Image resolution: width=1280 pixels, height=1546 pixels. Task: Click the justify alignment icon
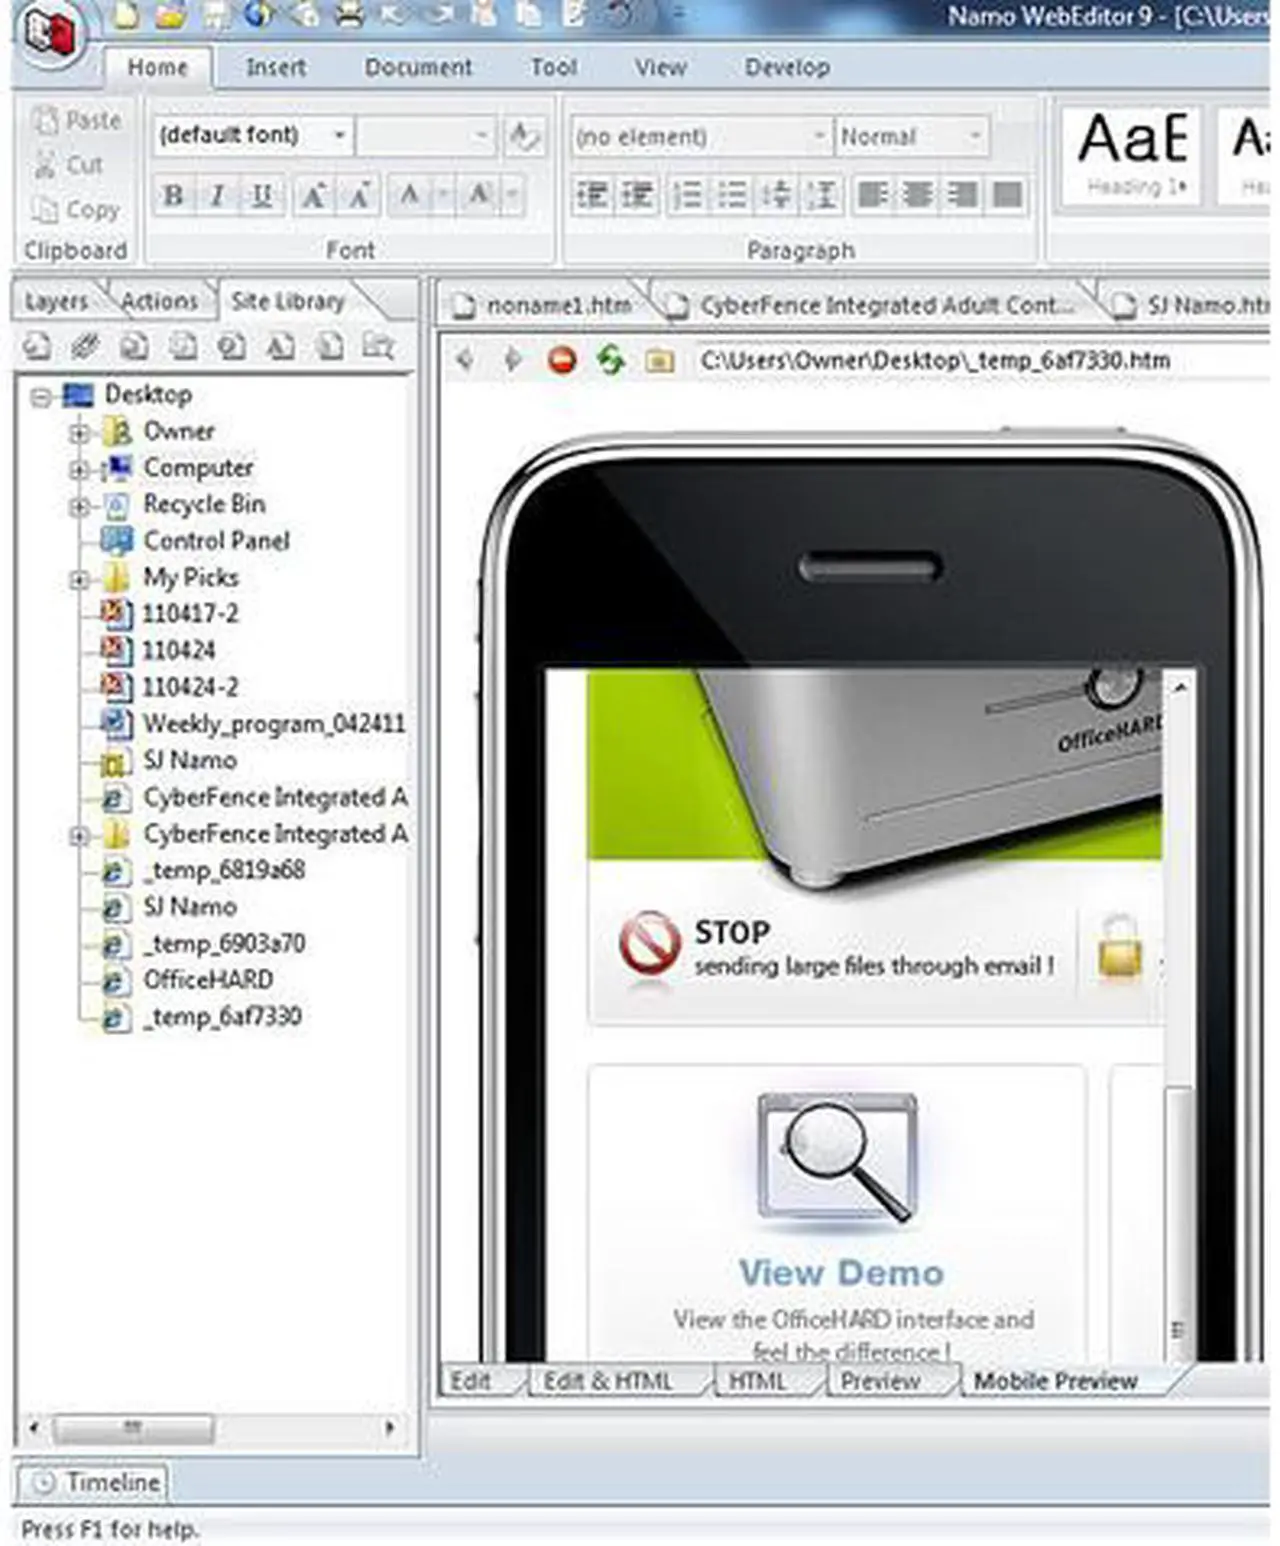[1008, 195]
